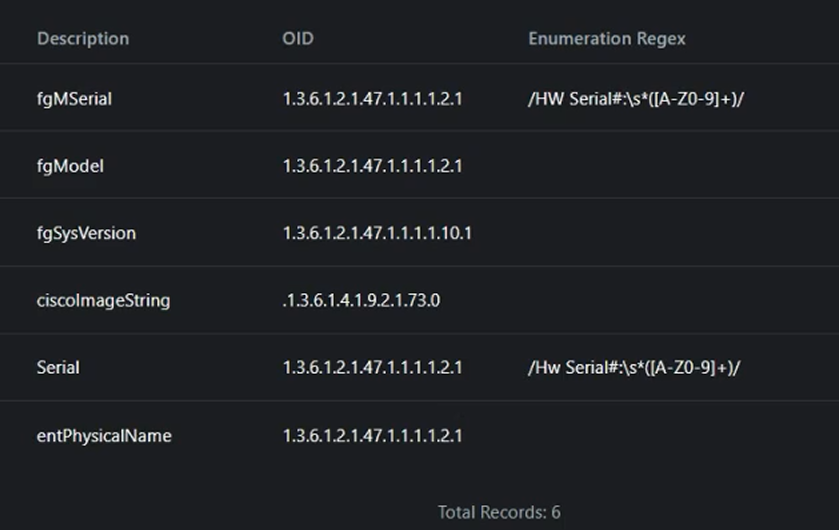Select the OID for entPhysicalName
Viewport: 839px width, 530px height.
372,435
